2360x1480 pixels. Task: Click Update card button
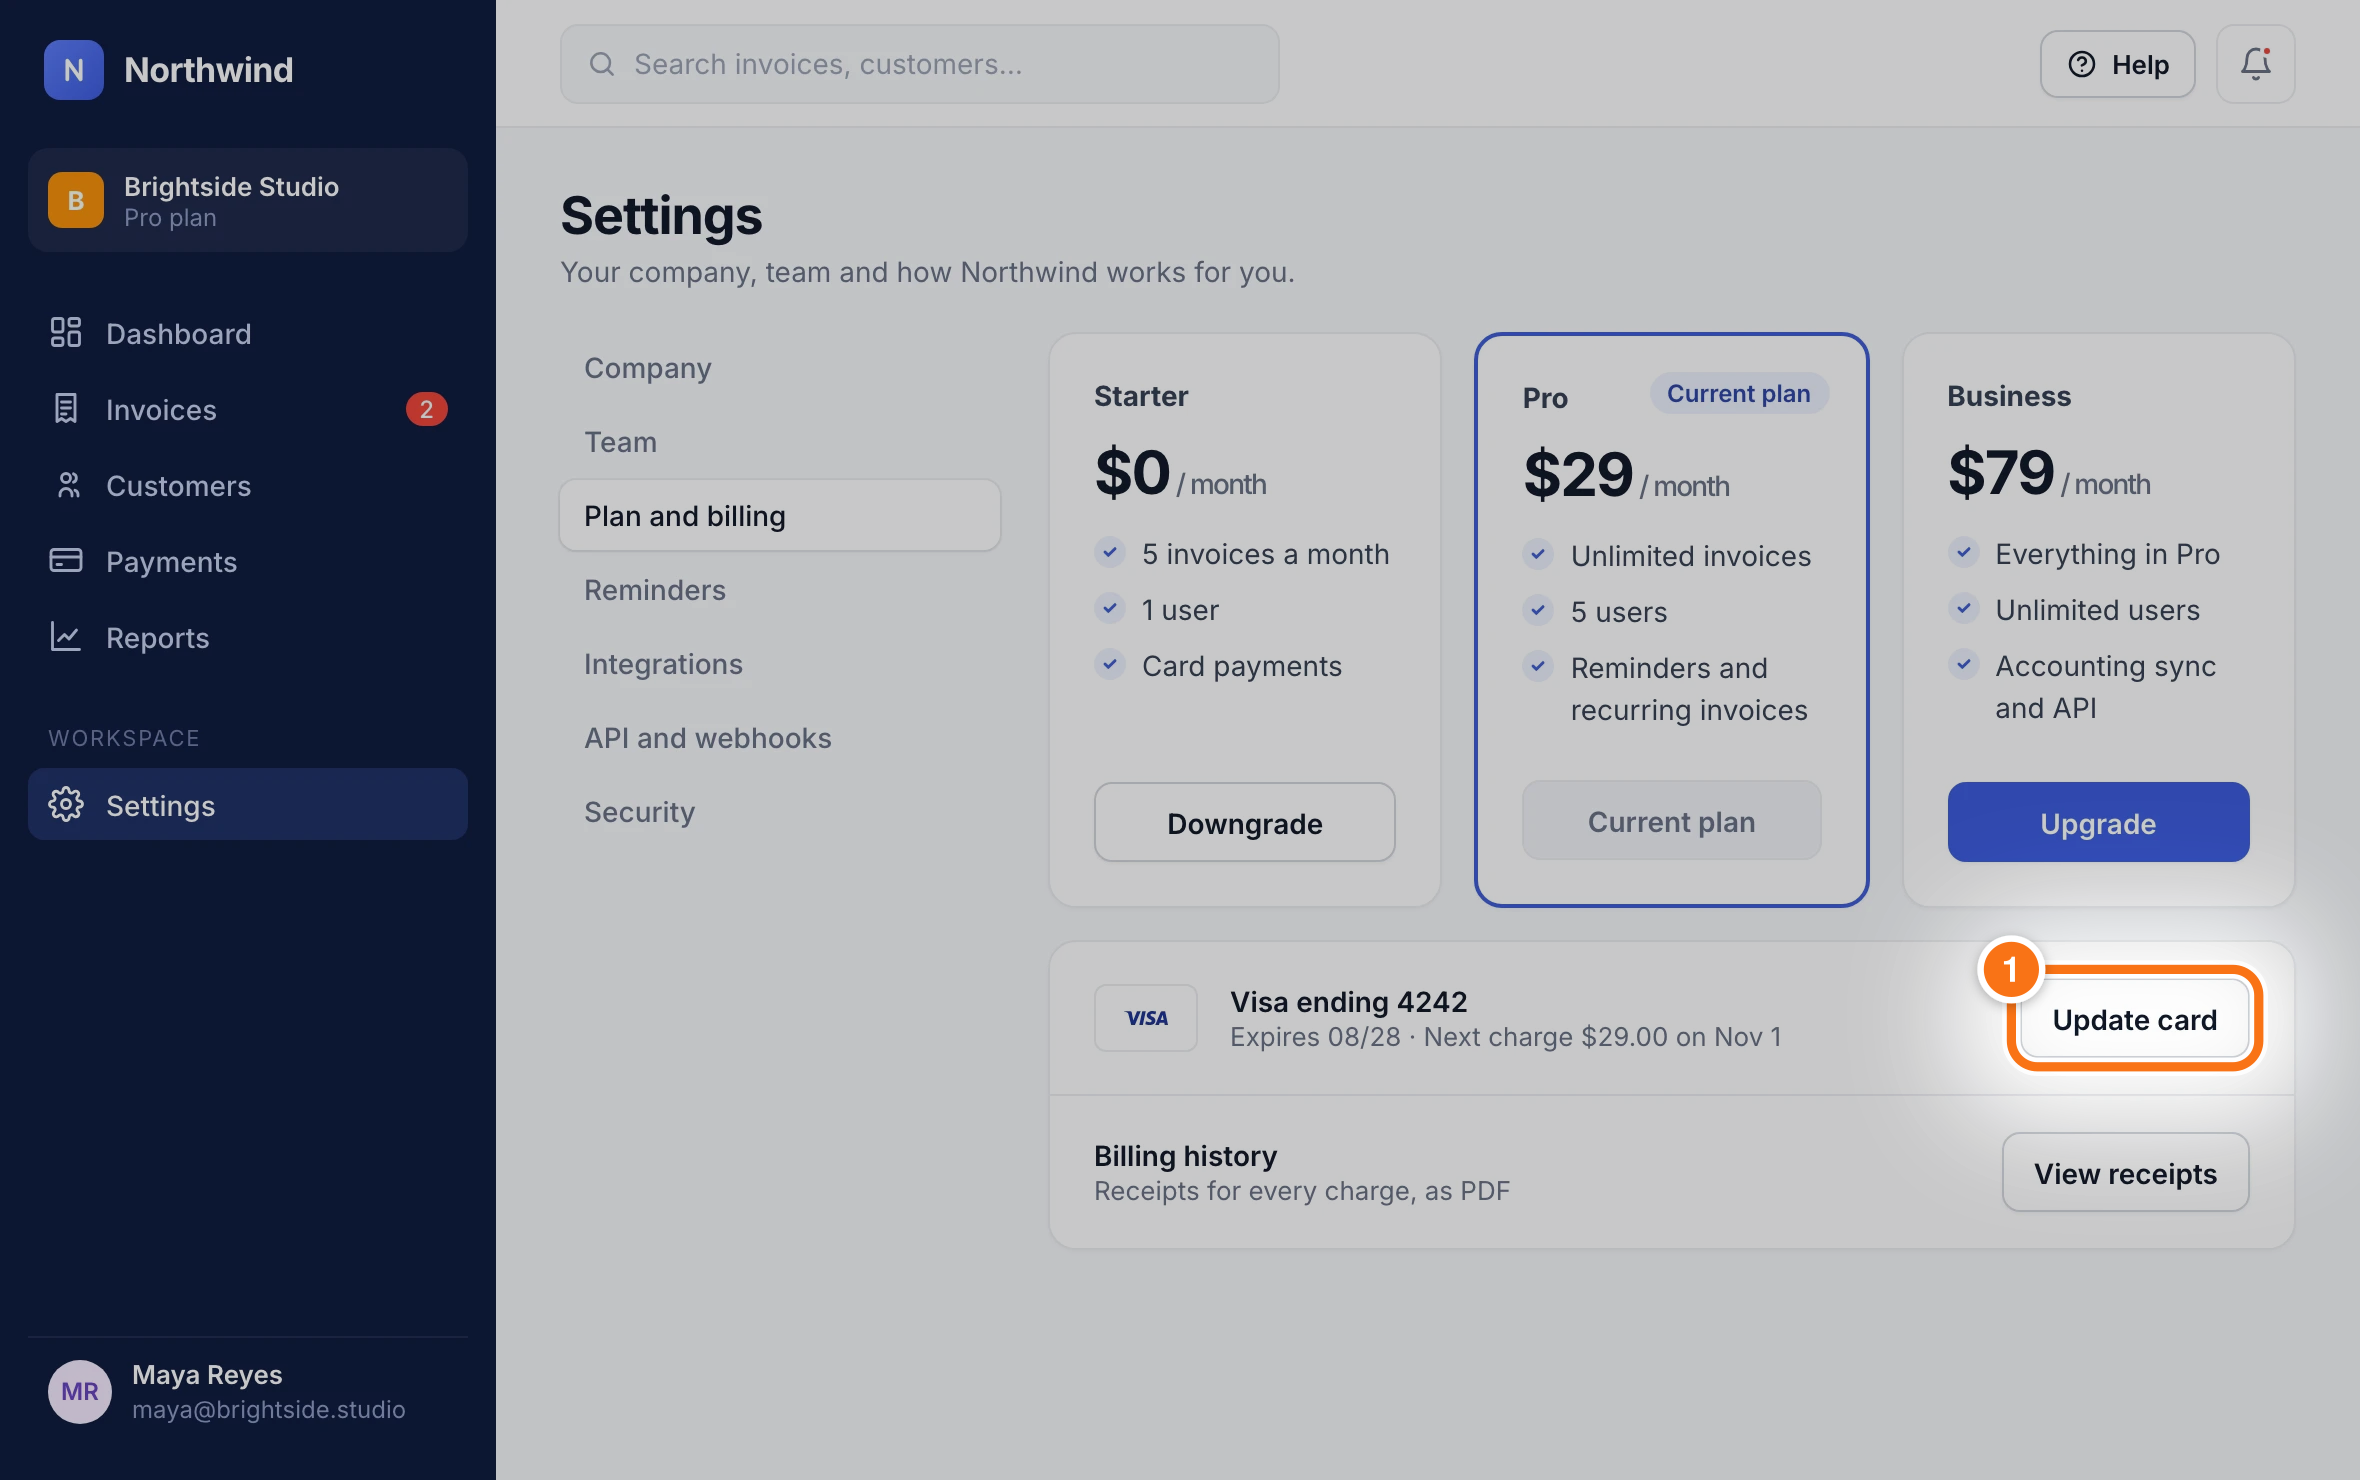[2134, 1019]
